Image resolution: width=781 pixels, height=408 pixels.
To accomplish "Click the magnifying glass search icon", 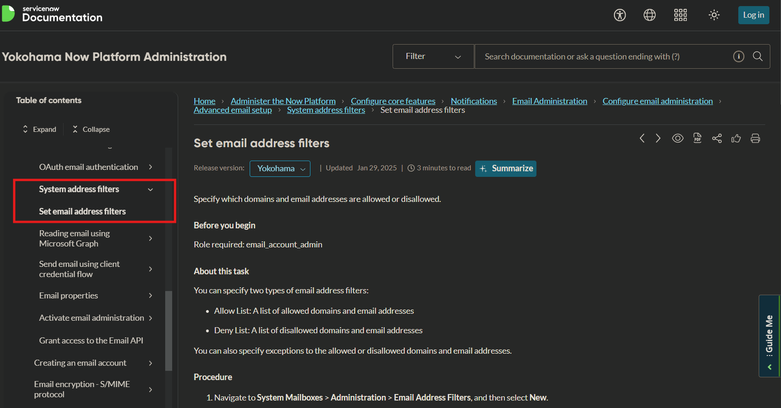I will point(758,56).
